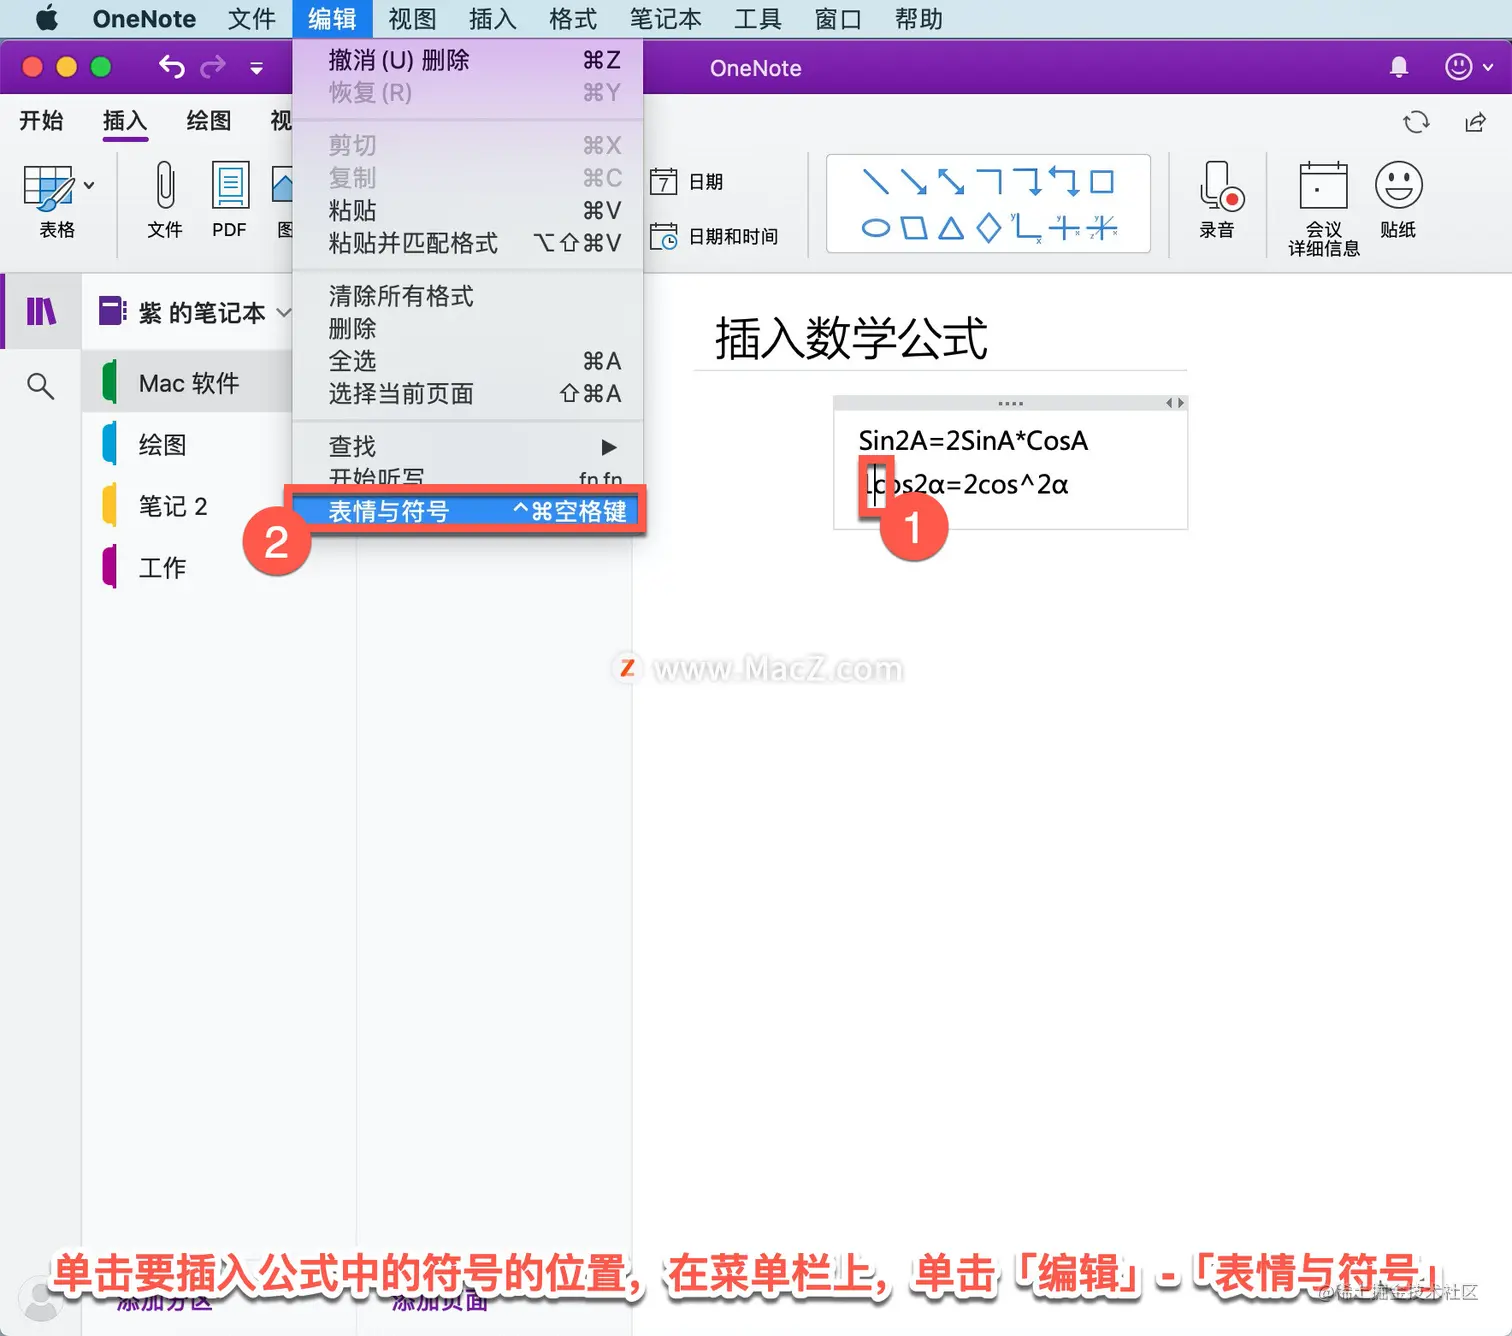Open the Apple menu
The width and height of the screenshot is (1512, 1336).
[46, 18]
